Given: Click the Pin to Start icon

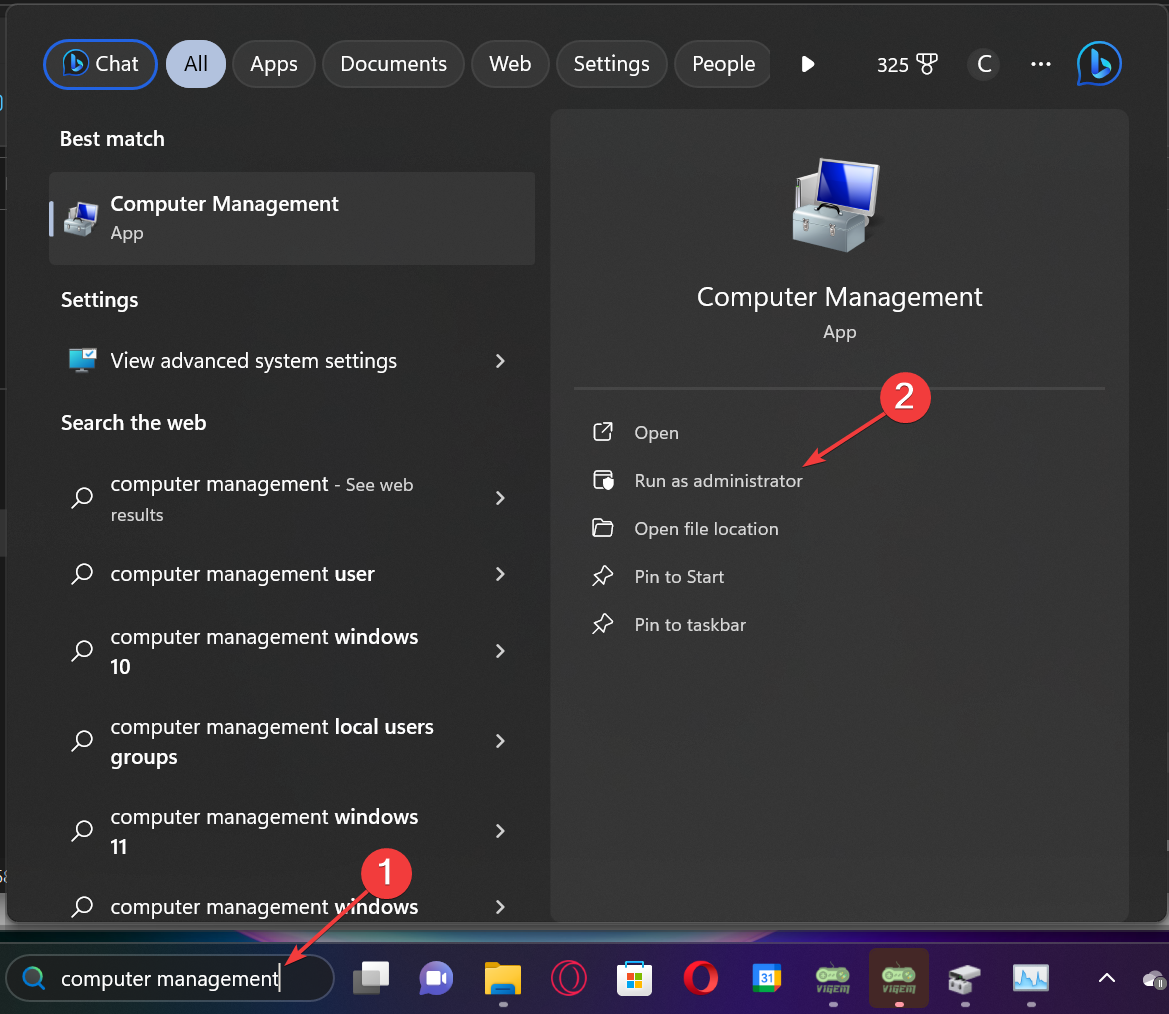Looking at the screenshot, I should (x=603, y=576).
